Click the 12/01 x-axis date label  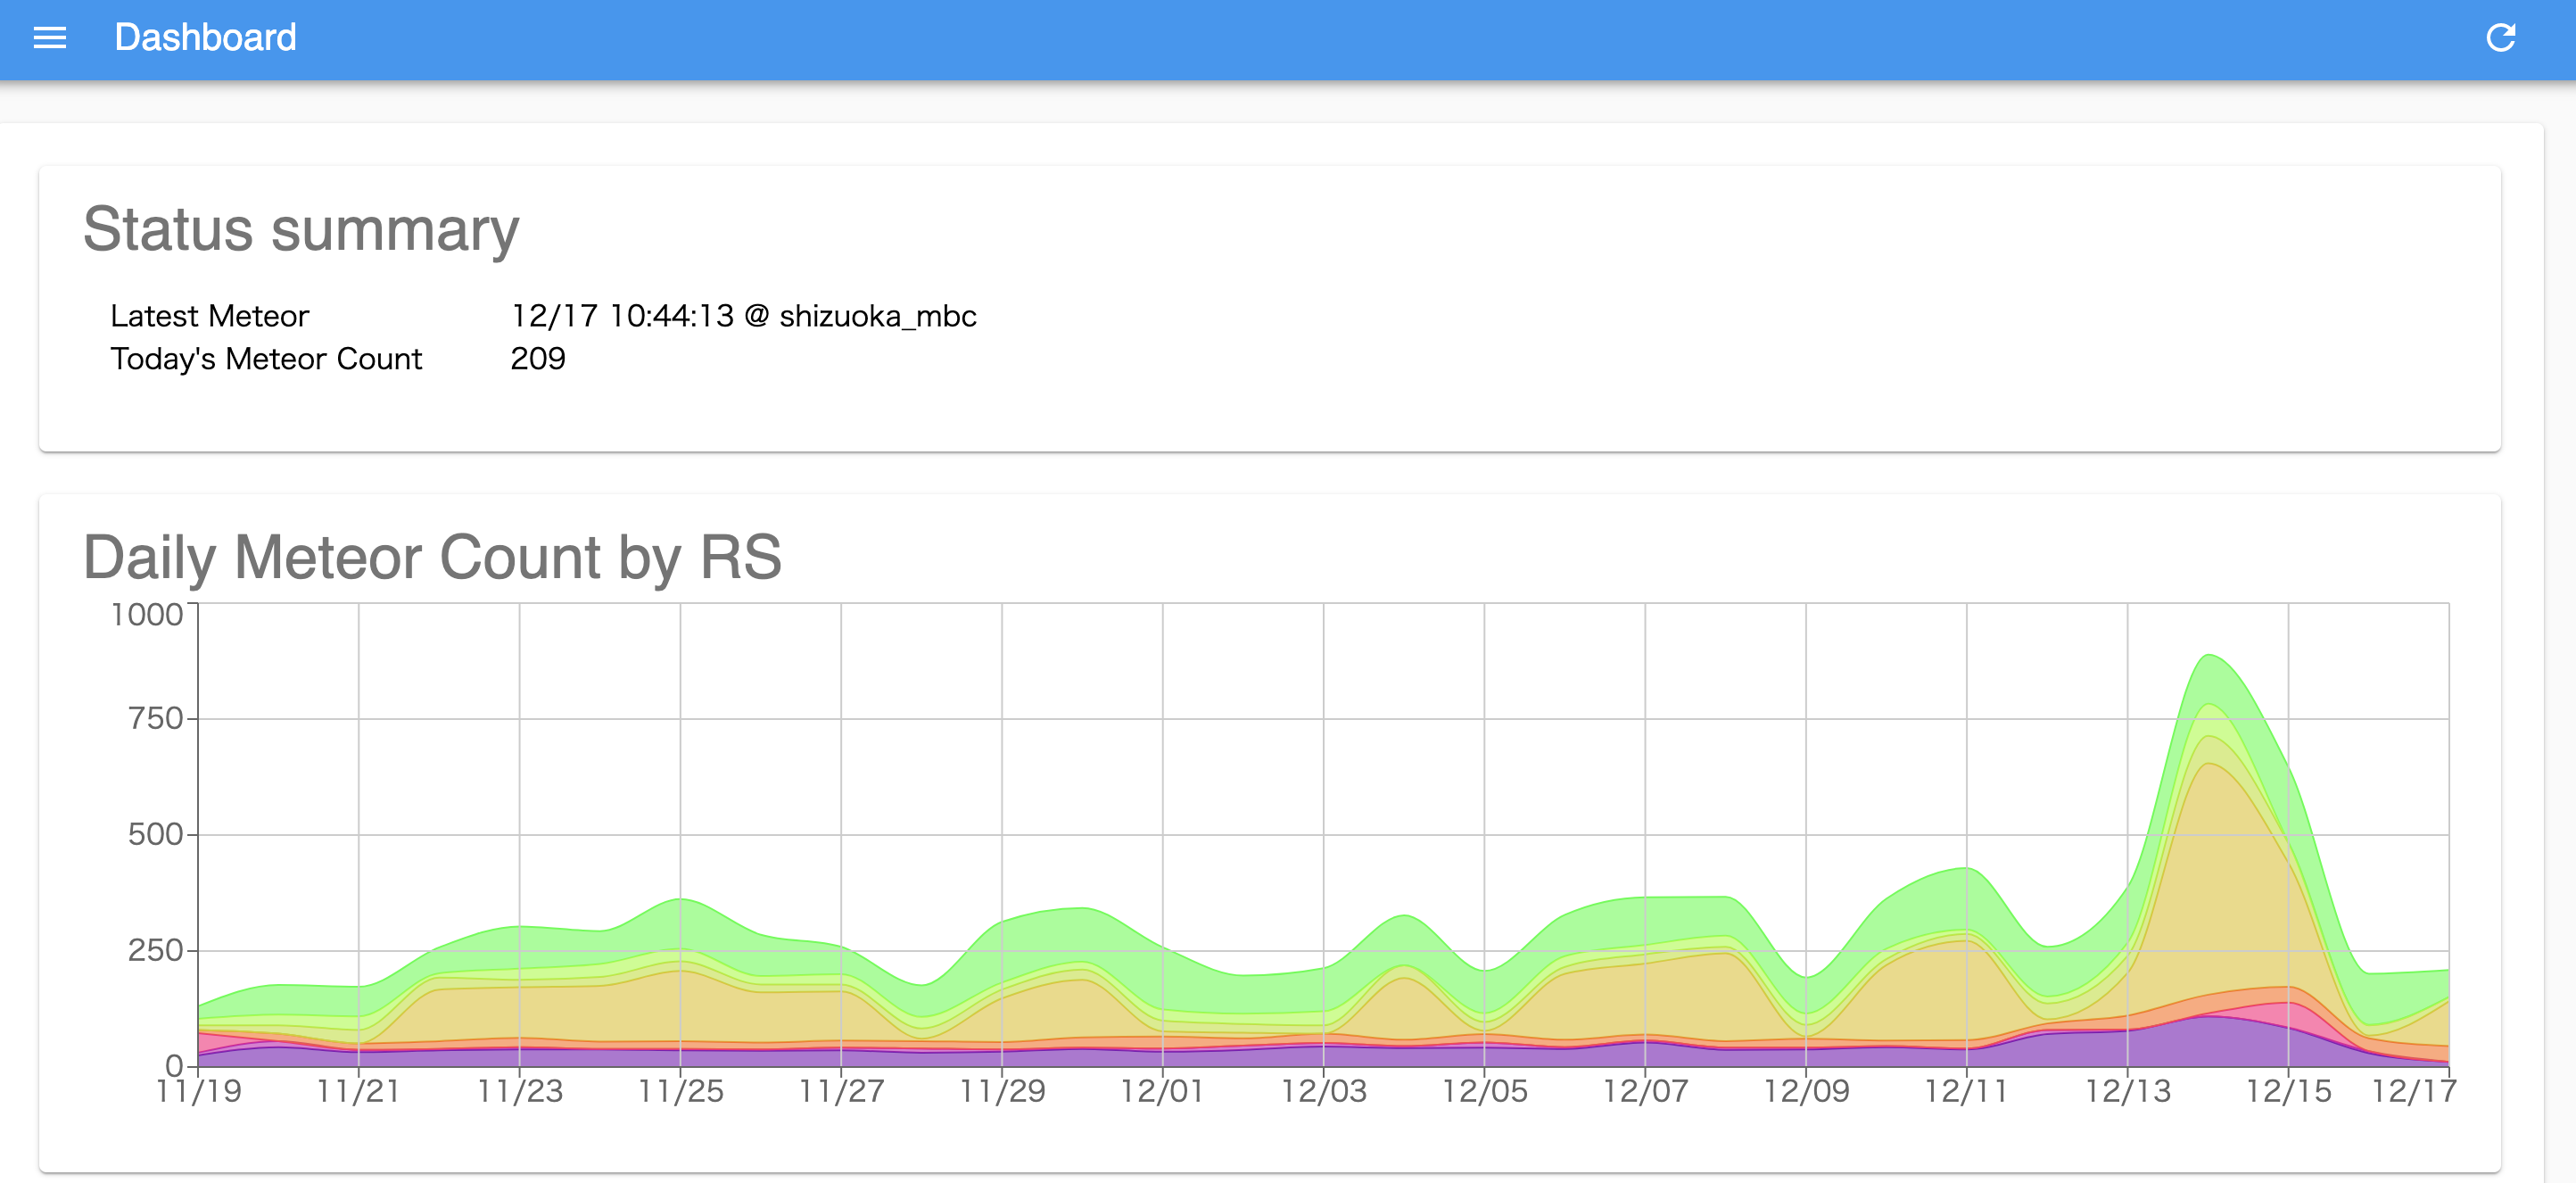point(1162,1091)
